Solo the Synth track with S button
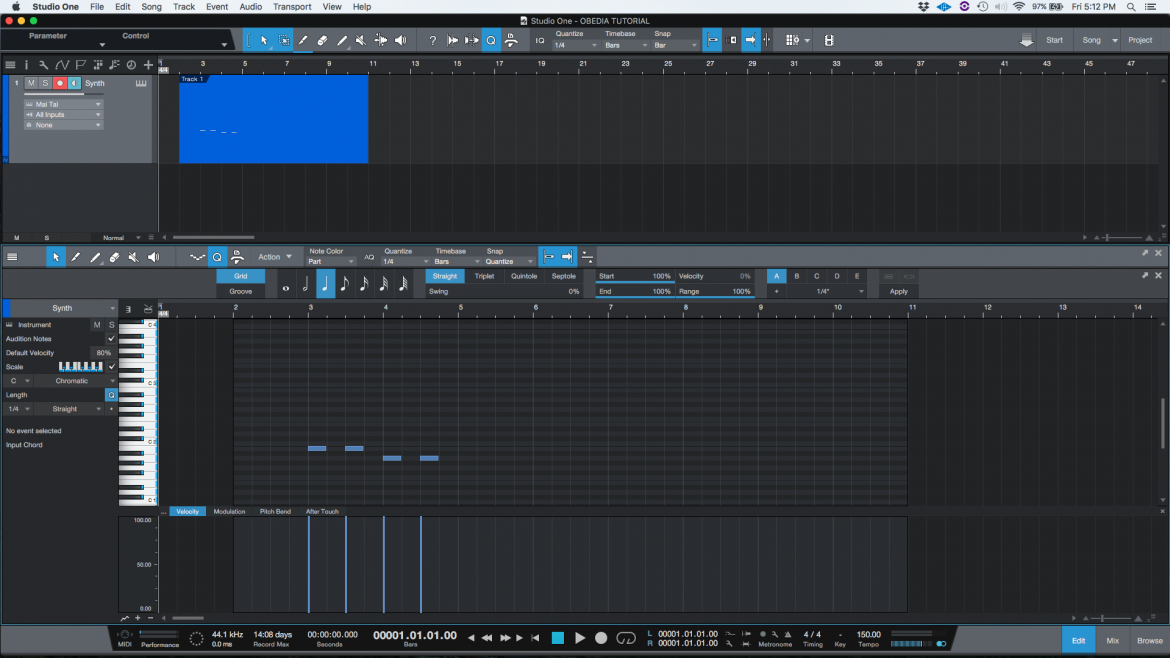Image resolution: width=1170 pixels, height=658 pixels. [45, 84]
